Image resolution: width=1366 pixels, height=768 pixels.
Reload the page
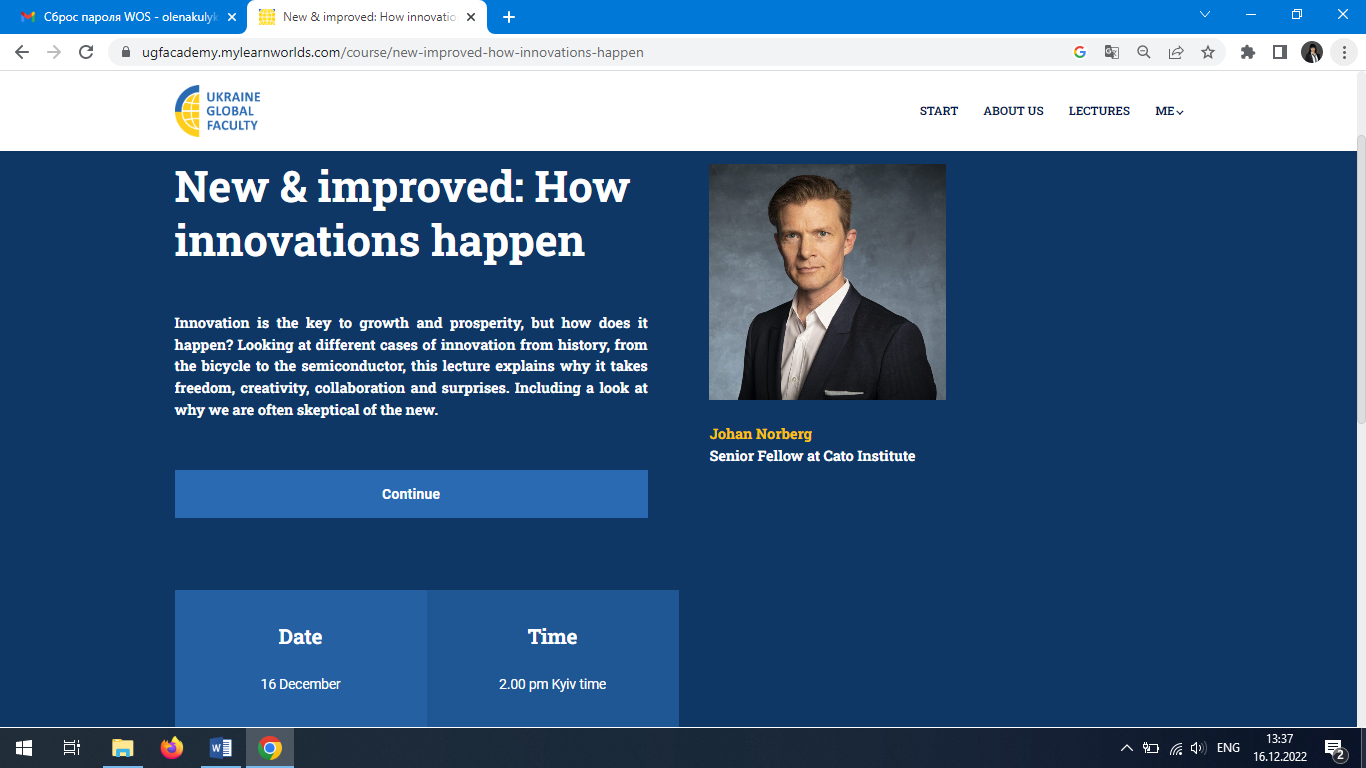point(86,52)
